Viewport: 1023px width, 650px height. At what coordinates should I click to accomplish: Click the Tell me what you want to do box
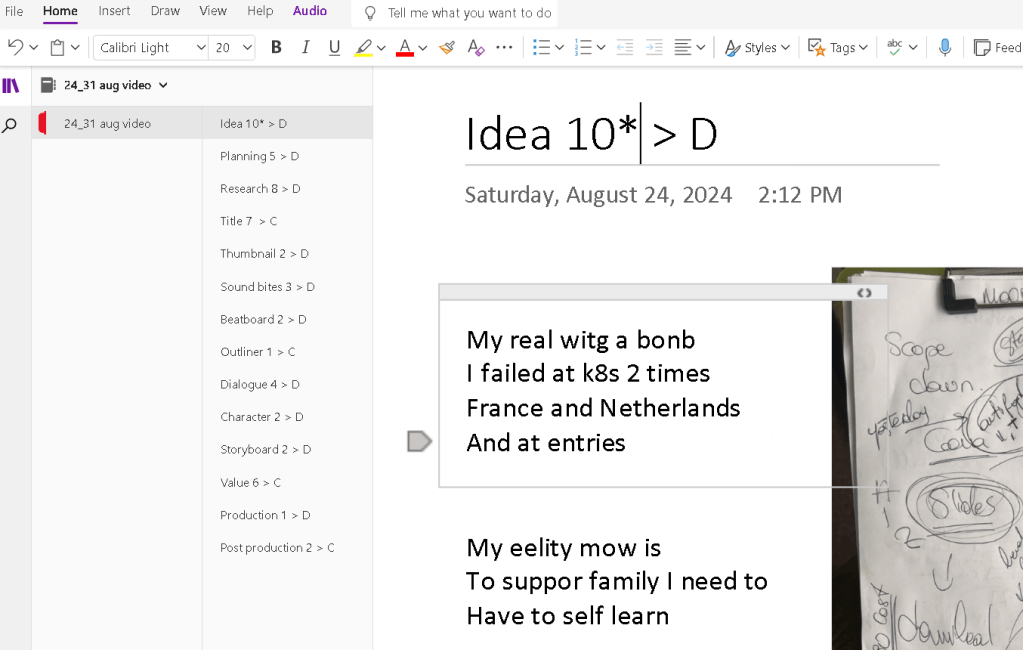point(455,13)
